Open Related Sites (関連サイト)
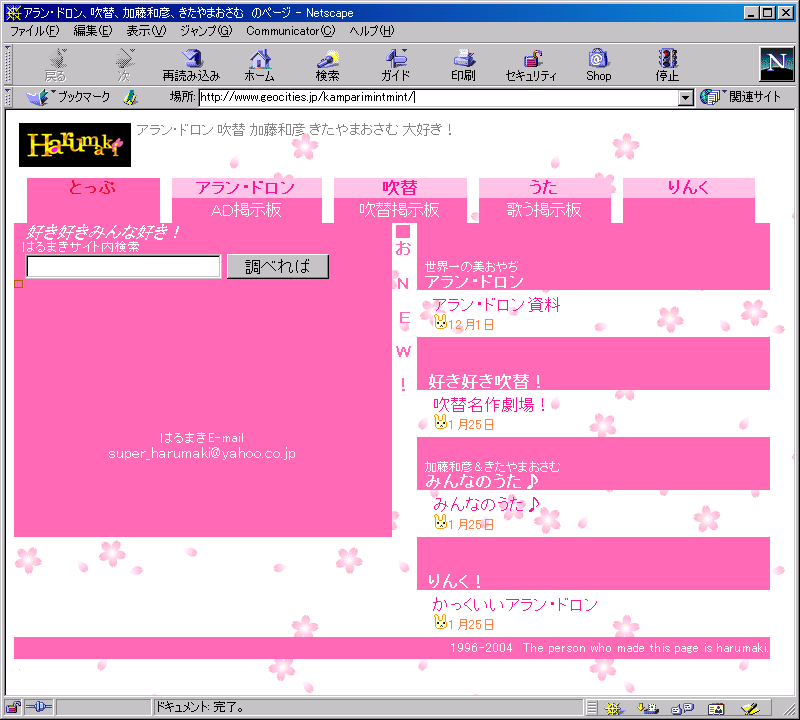The height and width of the screenshot is (720, 800). [740, 97]
